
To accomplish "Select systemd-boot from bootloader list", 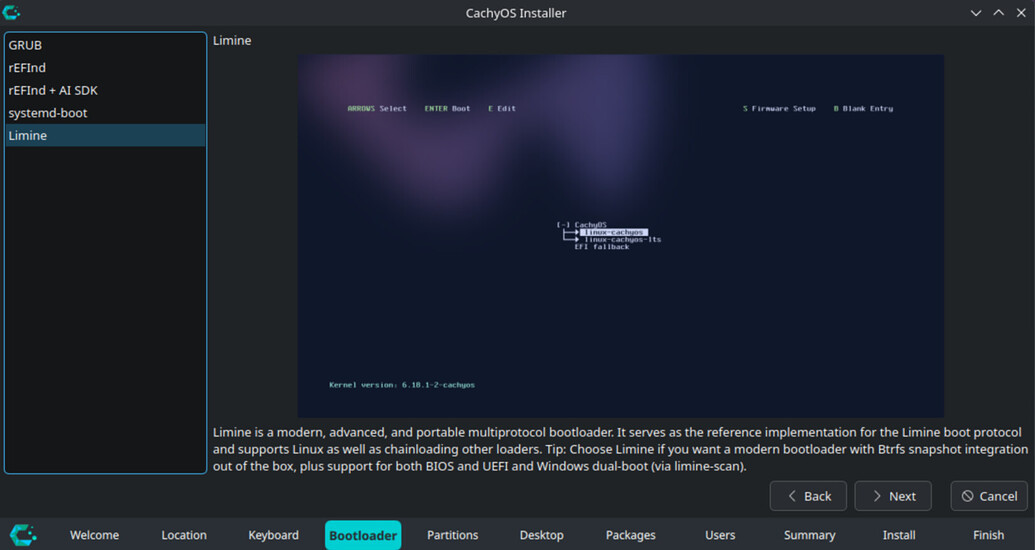I will point(48,113).
